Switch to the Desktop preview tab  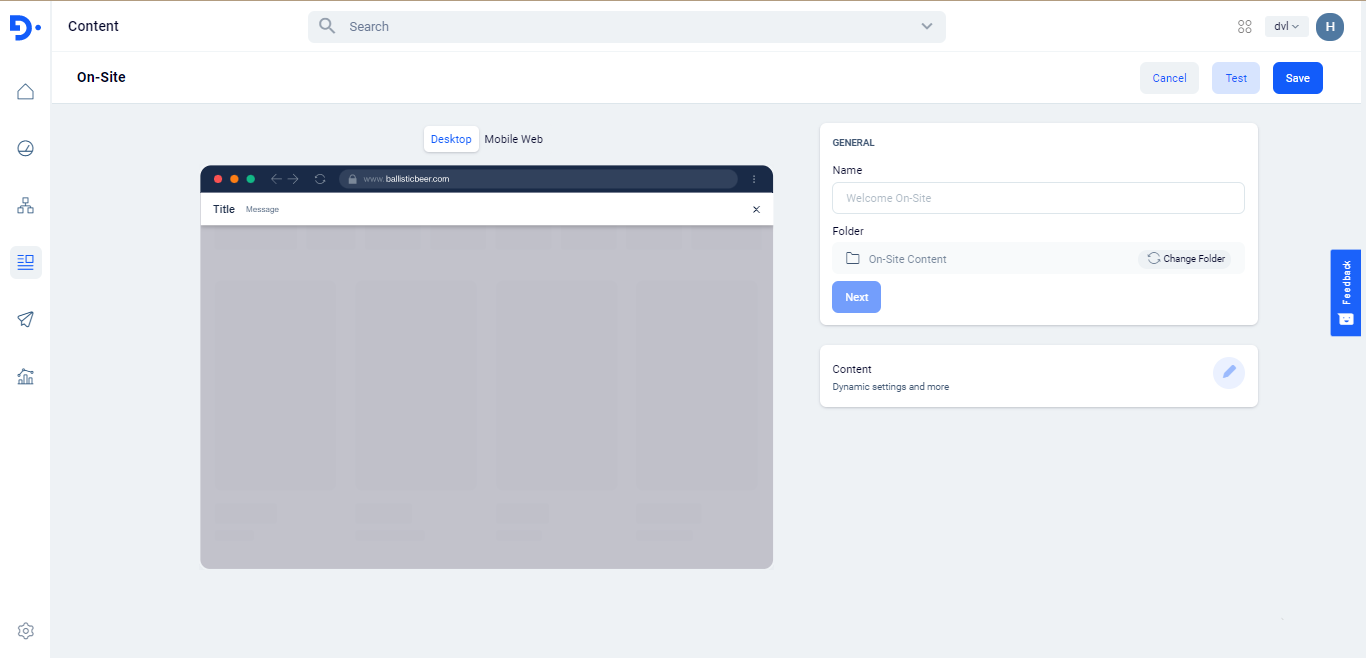click(x=451, y=139)
